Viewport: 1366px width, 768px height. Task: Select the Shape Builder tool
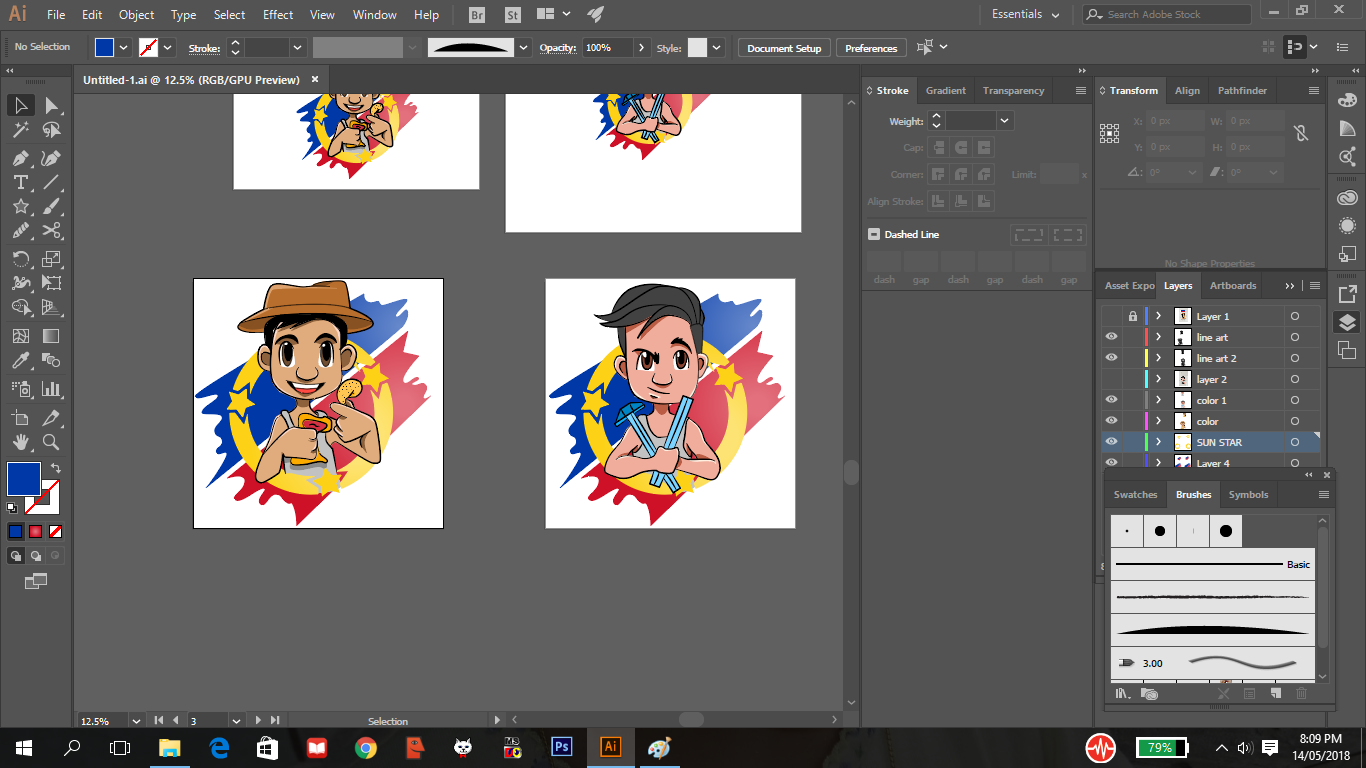[x=20, y=308]
